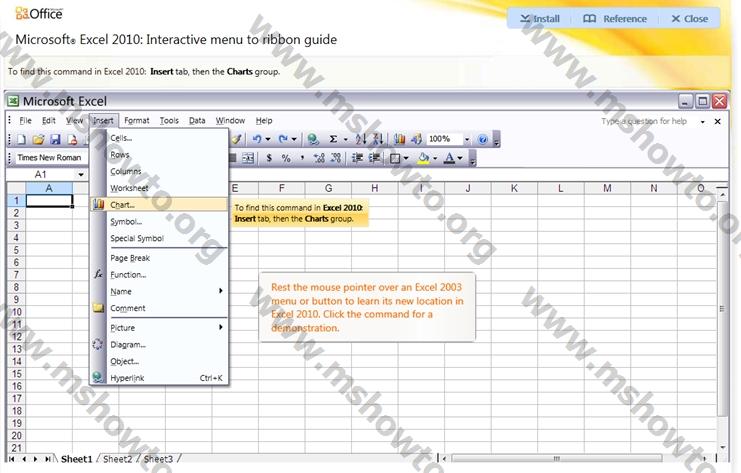This screenshot has width=741, height=473.
Task: Click the Install button
Action: [x=538, y=18]
